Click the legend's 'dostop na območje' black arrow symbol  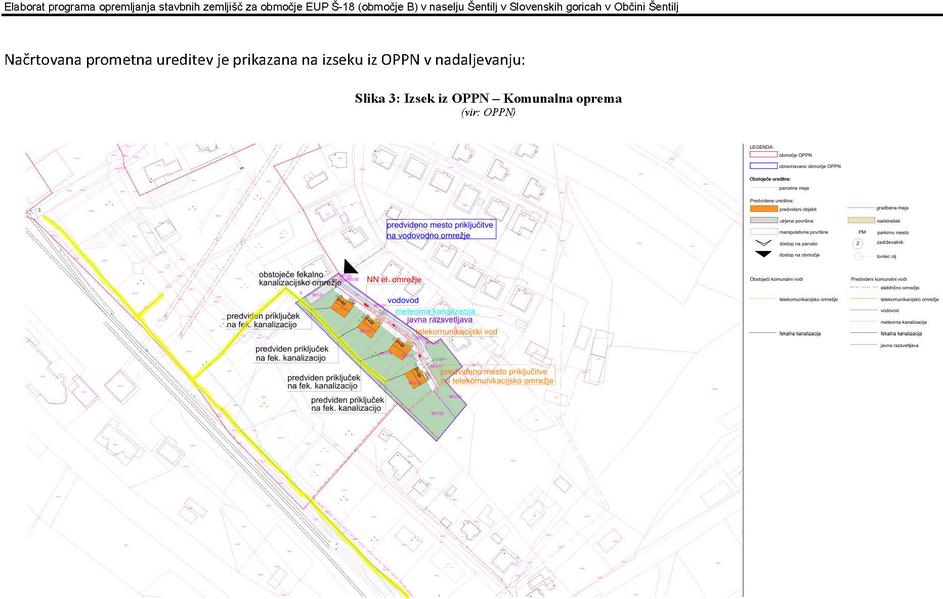tap(763, 254)
